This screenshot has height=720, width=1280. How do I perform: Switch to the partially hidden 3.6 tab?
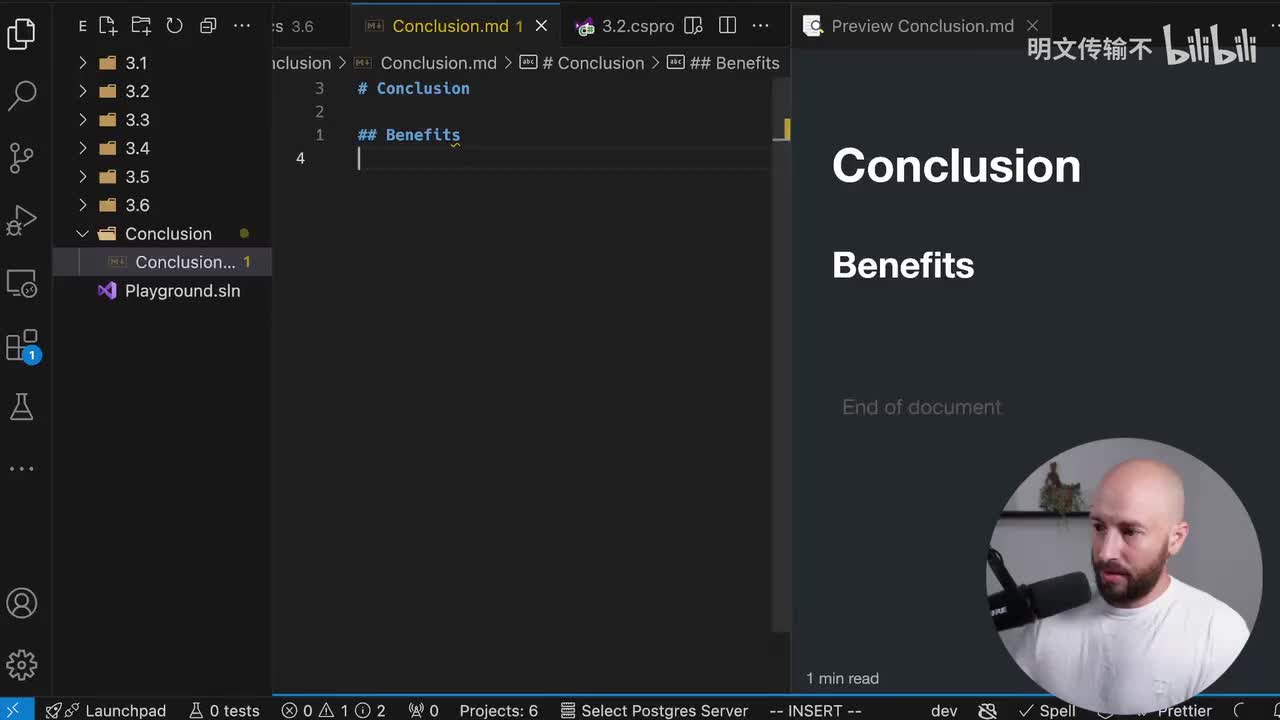294,26
